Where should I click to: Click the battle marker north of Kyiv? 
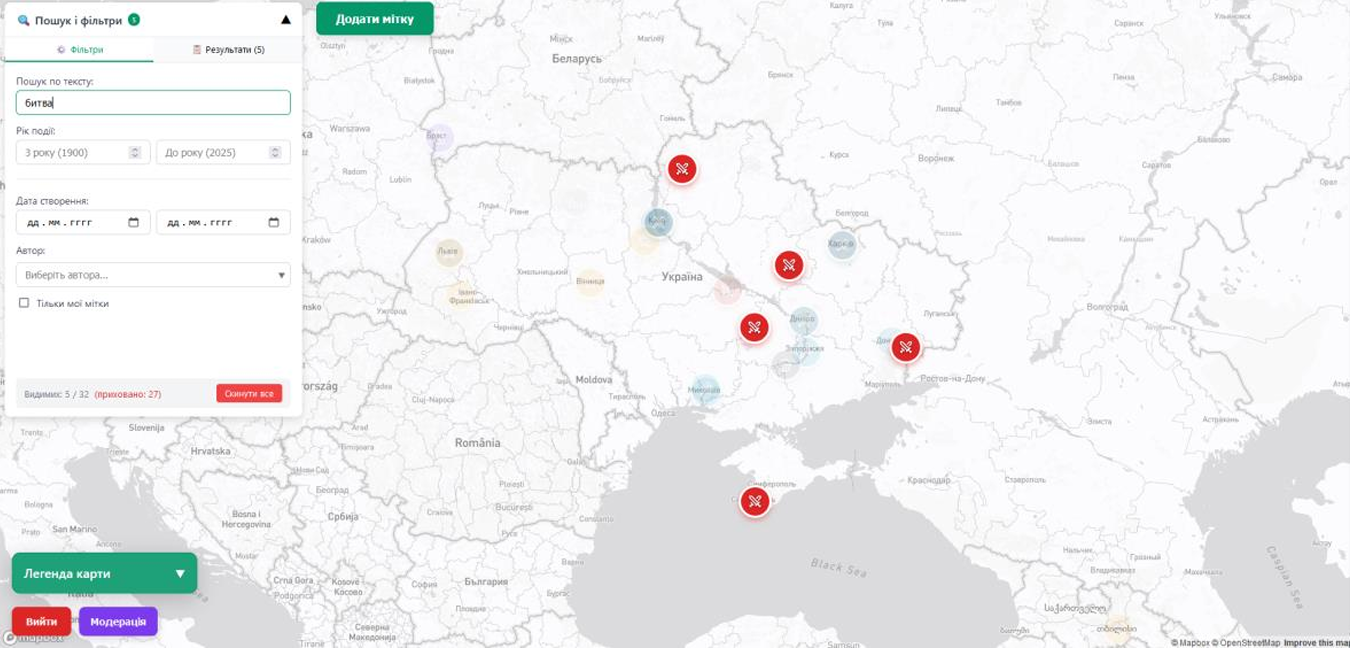click(682, 169)
